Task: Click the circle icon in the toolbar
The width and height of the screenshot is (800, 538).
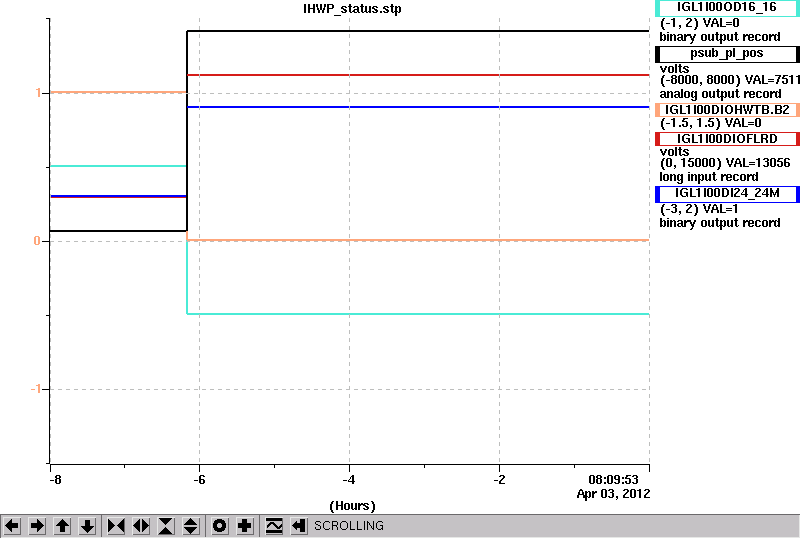Action: (x=220, y=526)
